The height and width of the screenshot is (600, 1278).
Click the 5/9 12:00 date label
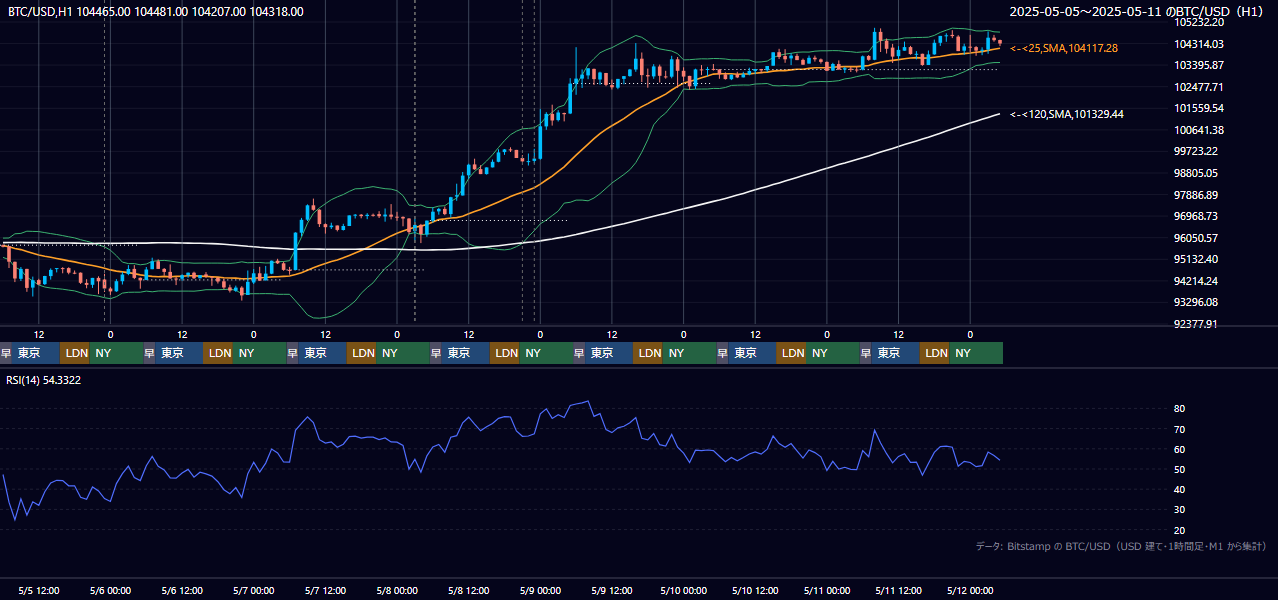(x=612, y=590)
